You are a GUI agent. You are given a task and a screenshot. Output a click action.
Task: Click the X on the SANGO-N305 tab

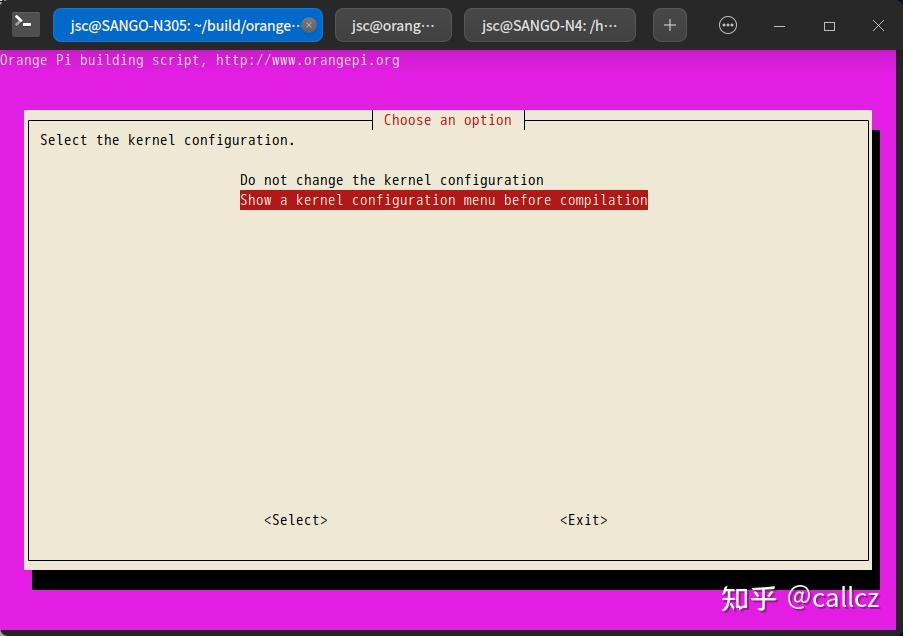point(310,25)
